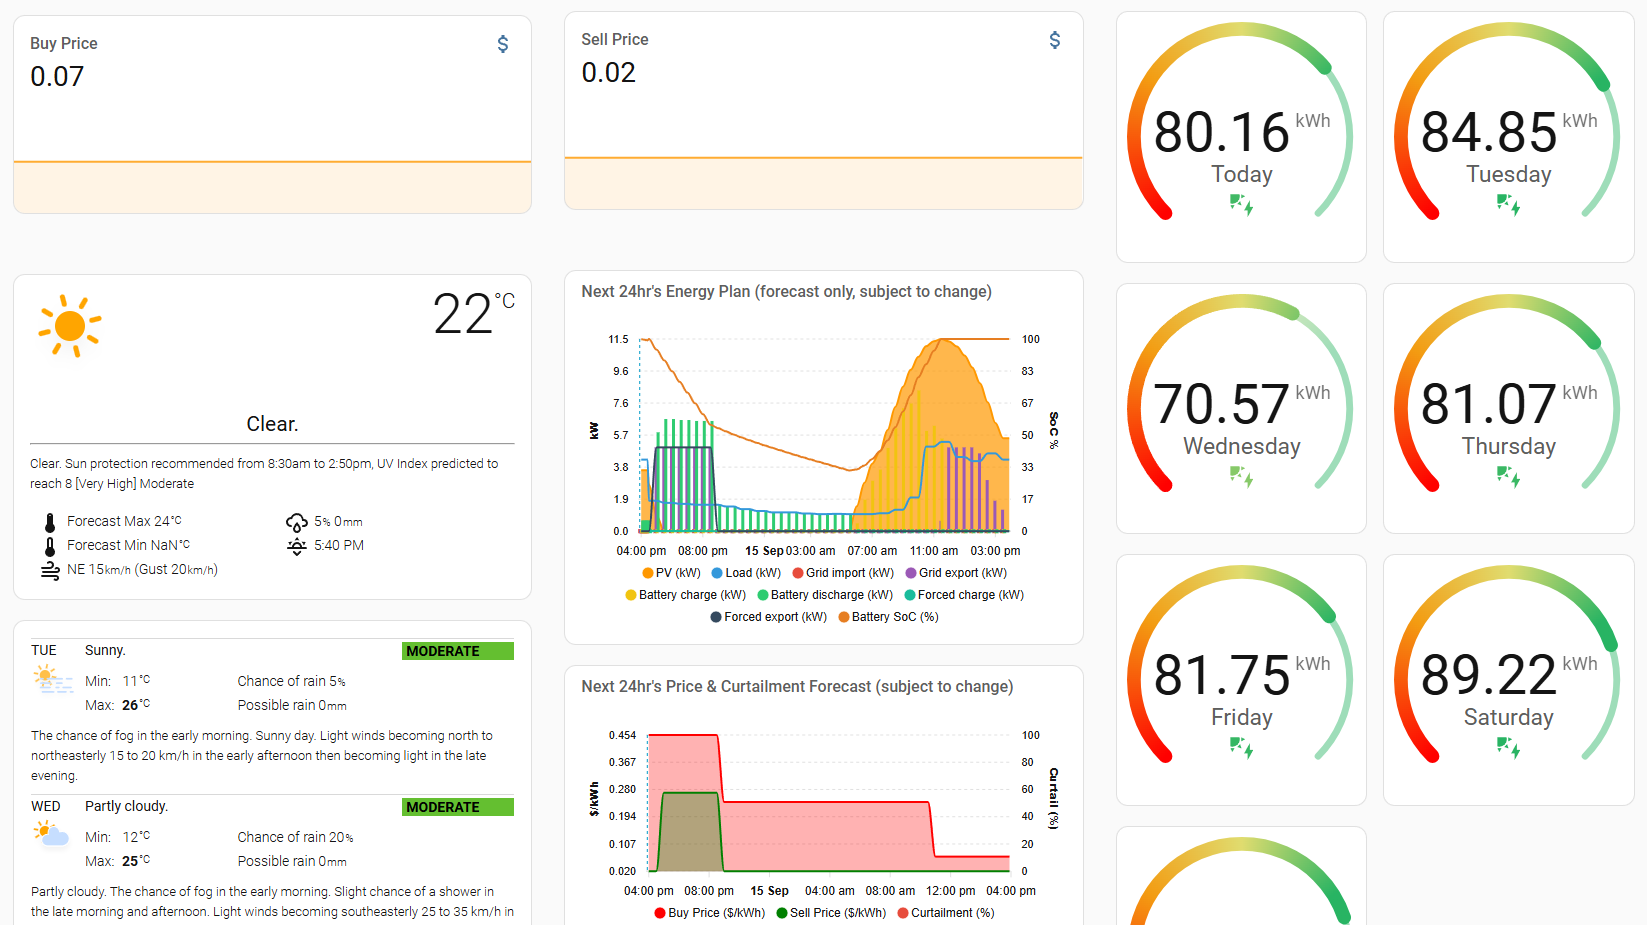The height and width of the screenshot is (925, 1647).
Task: Toggle Sell Price ($/kWh) legend entry
Action: pyautogui.click(x=831, y=913)
